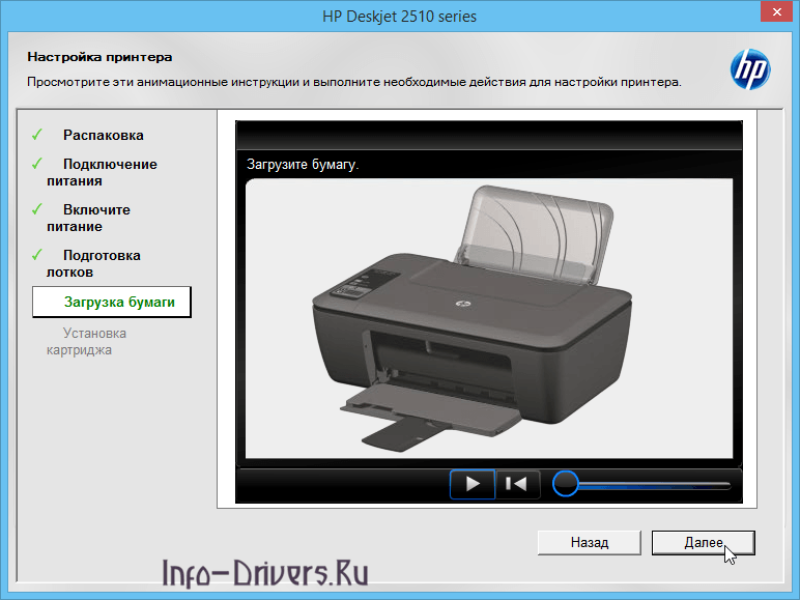This screenshot has width=800, height=600.
Task: Select the Подключение питания step
Action: [x=102, y=172]
